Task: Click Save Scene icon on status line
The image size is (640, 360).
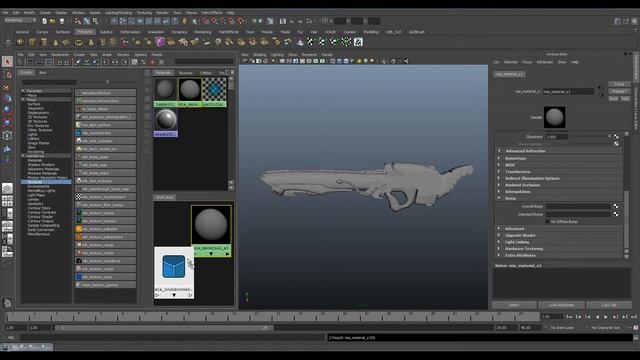Action: (62, 21)
